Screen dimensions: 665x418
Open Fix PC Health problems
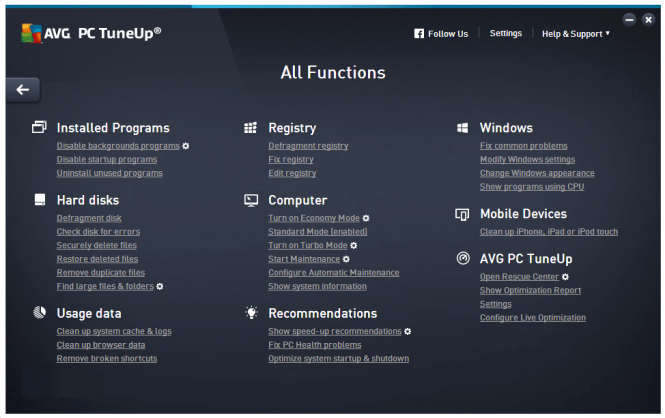click(315, 345)
